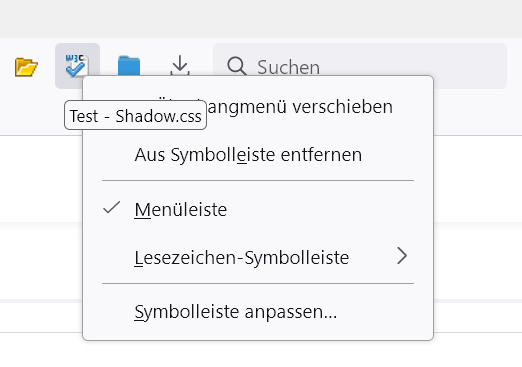The image size is (522, 367).
Task: Click the yellow open-folder toolbar icon
Action: (26, 67)
